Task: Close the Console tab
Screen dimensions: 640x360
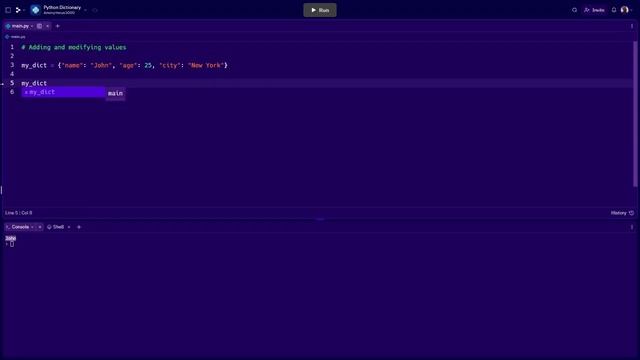Action: pos(40,227)
